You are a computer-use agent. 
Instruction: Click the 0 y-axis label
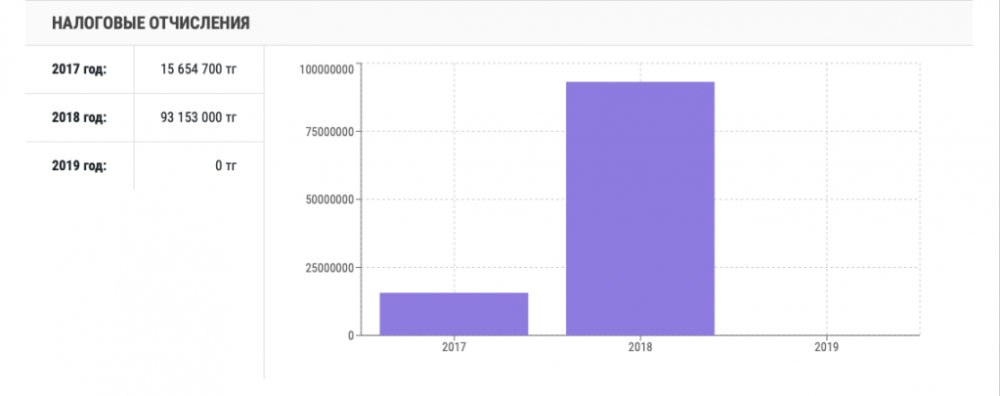point(351,335)
